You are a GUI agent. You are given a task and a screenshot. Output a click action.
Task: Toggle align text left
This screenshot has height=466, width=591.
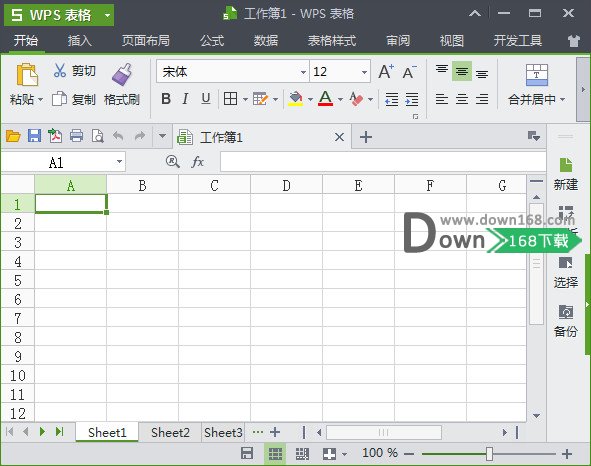coord(442,99)
